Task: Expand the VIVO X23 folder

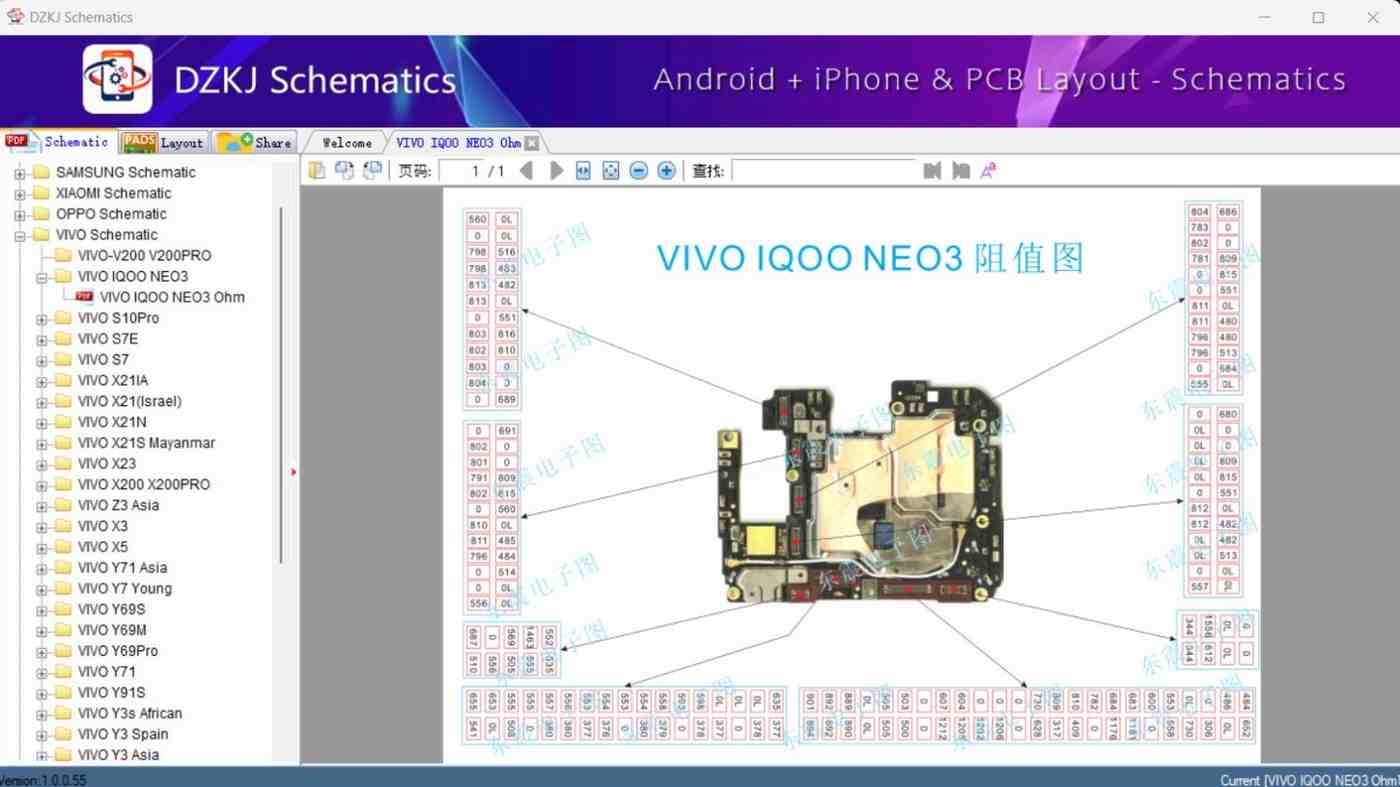Action: (x=42, y=464)
